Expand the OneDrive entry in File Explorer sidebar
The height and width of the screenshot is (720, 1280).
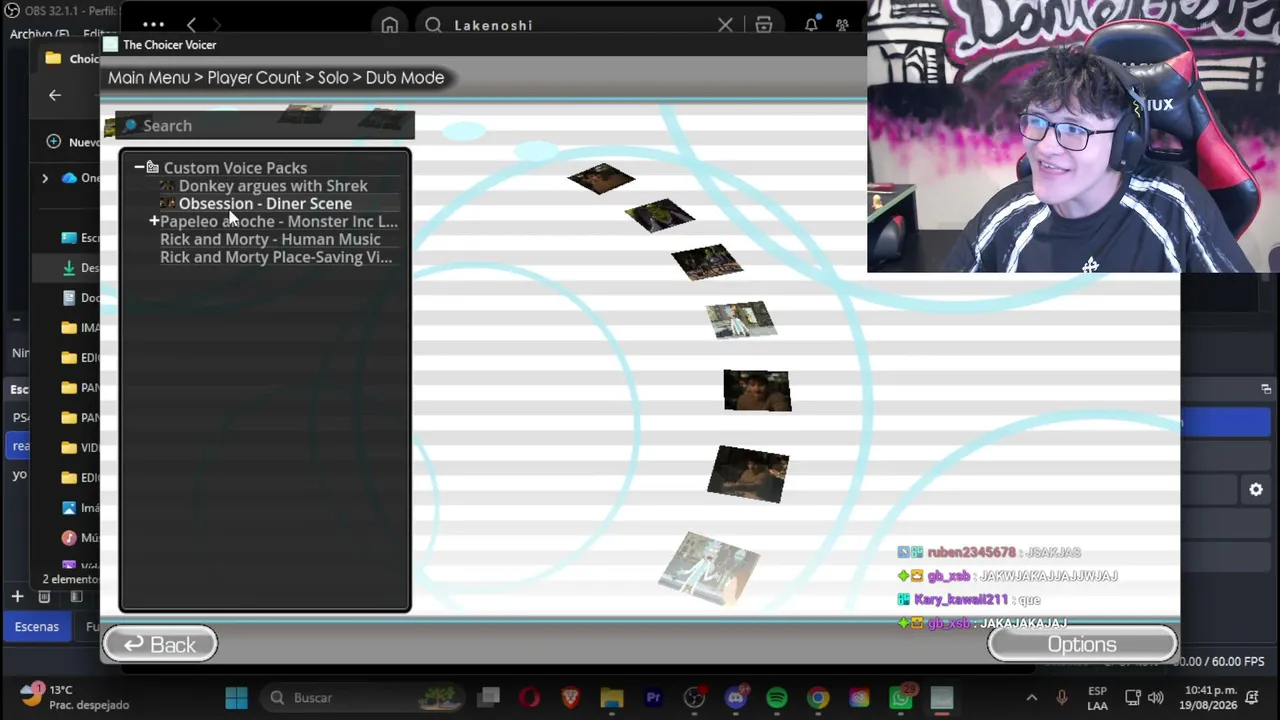pyautogui.click(x=45, y=178)
